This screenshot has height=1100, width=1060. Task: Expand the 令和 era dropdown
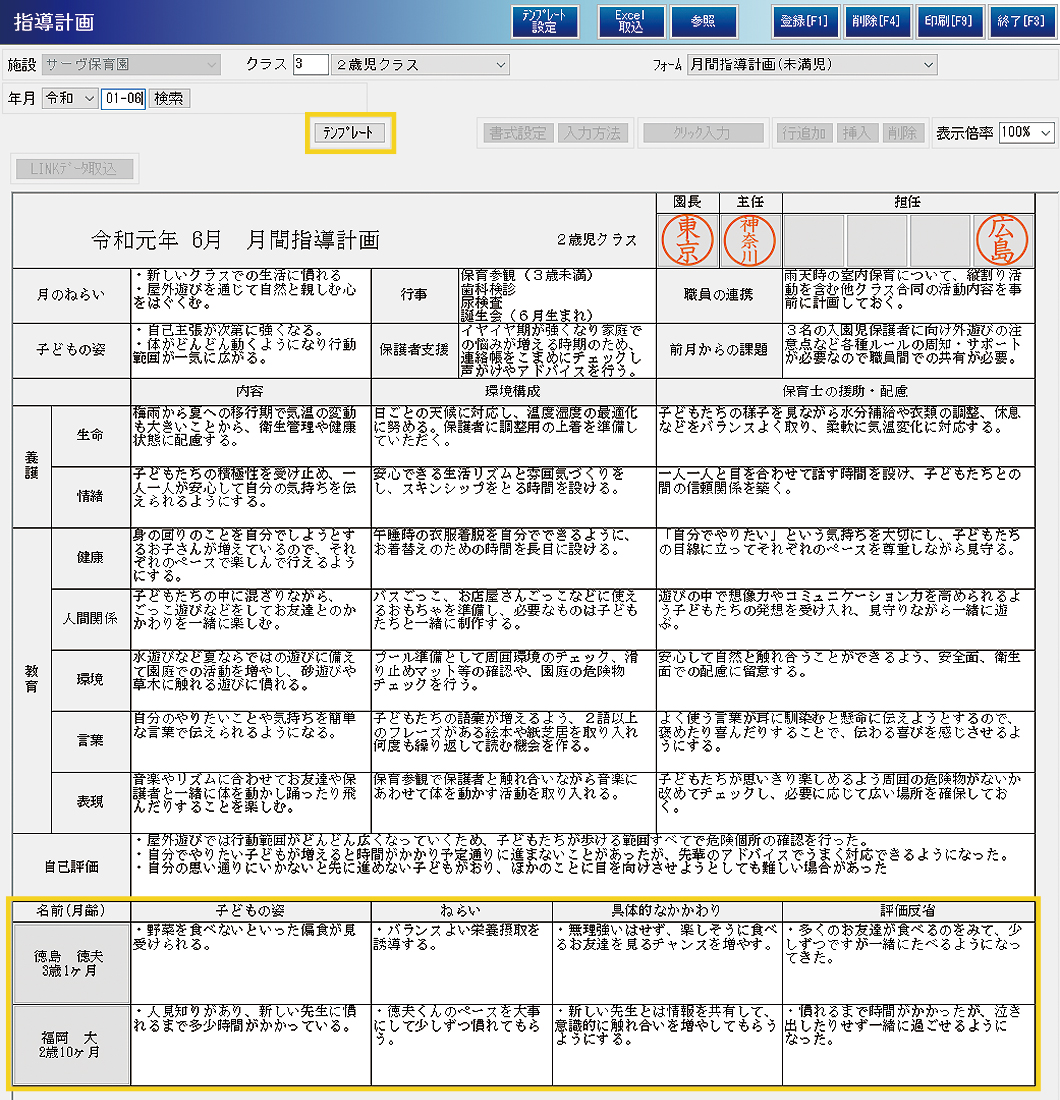[69, 98]
